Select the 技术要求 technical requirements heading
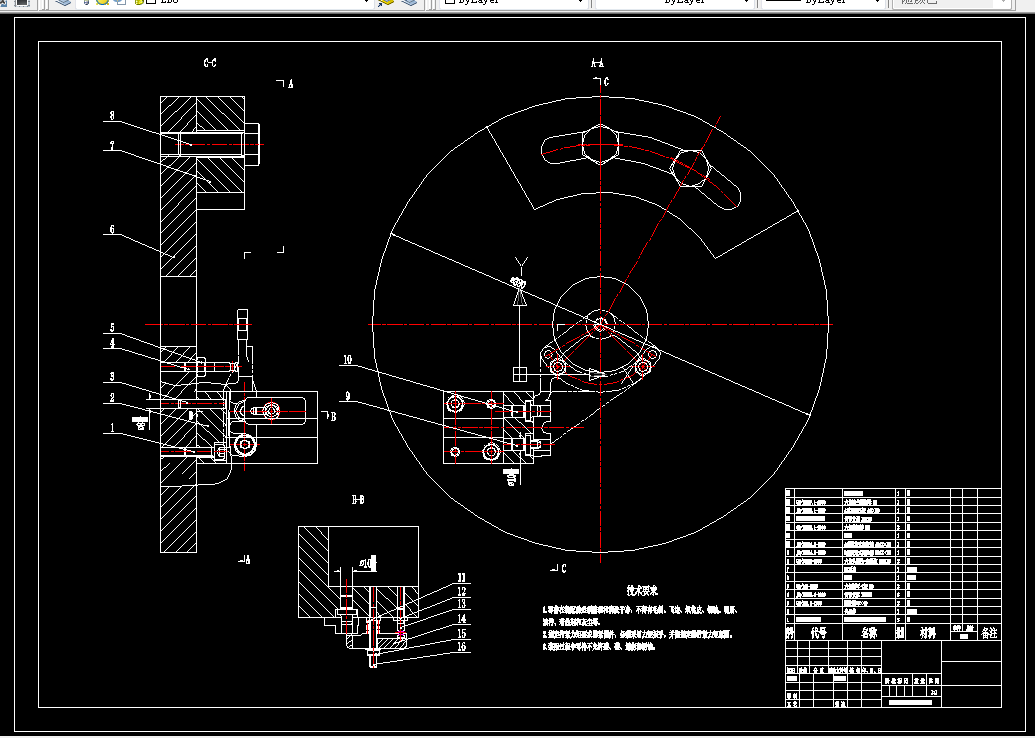1035x738 pixels. [642, 591]
